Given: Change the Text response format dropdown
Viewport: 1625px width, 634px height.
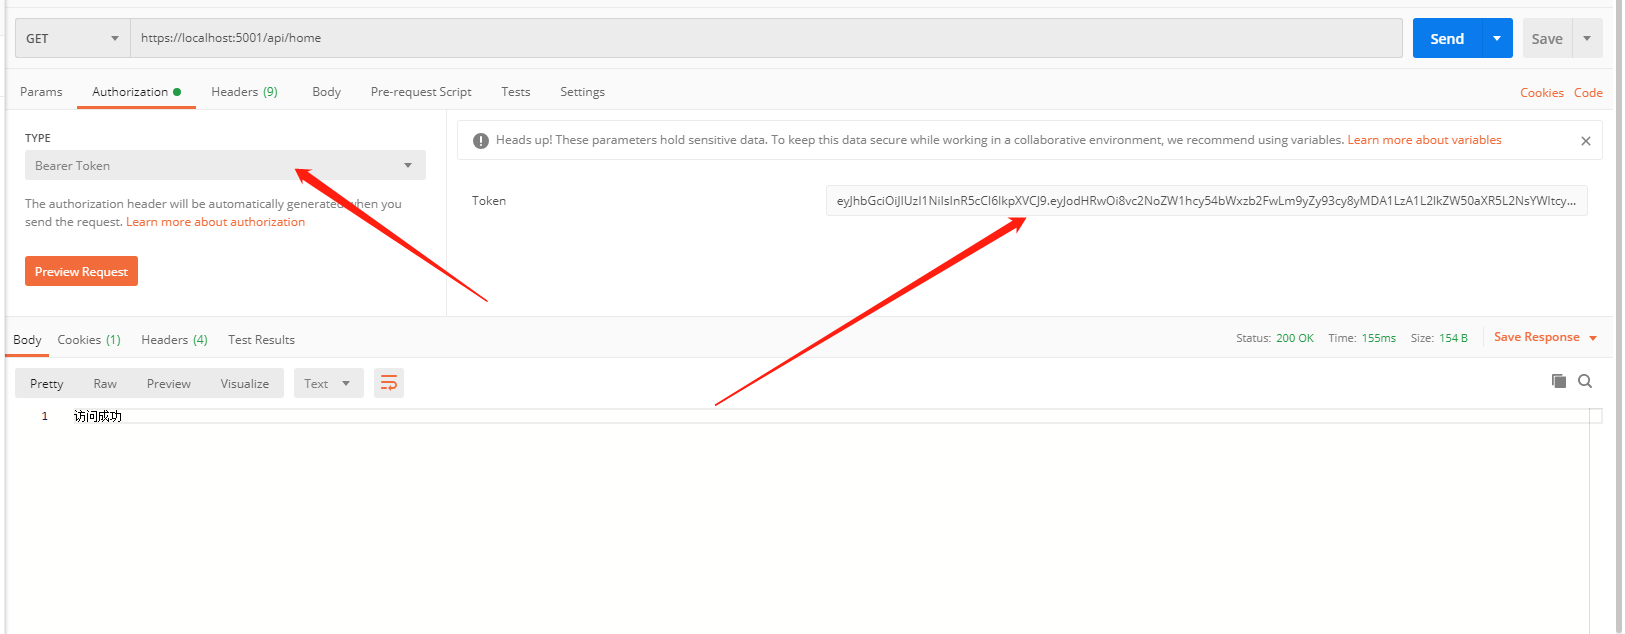Looking at the screenshot, I should tap(328, 383).
